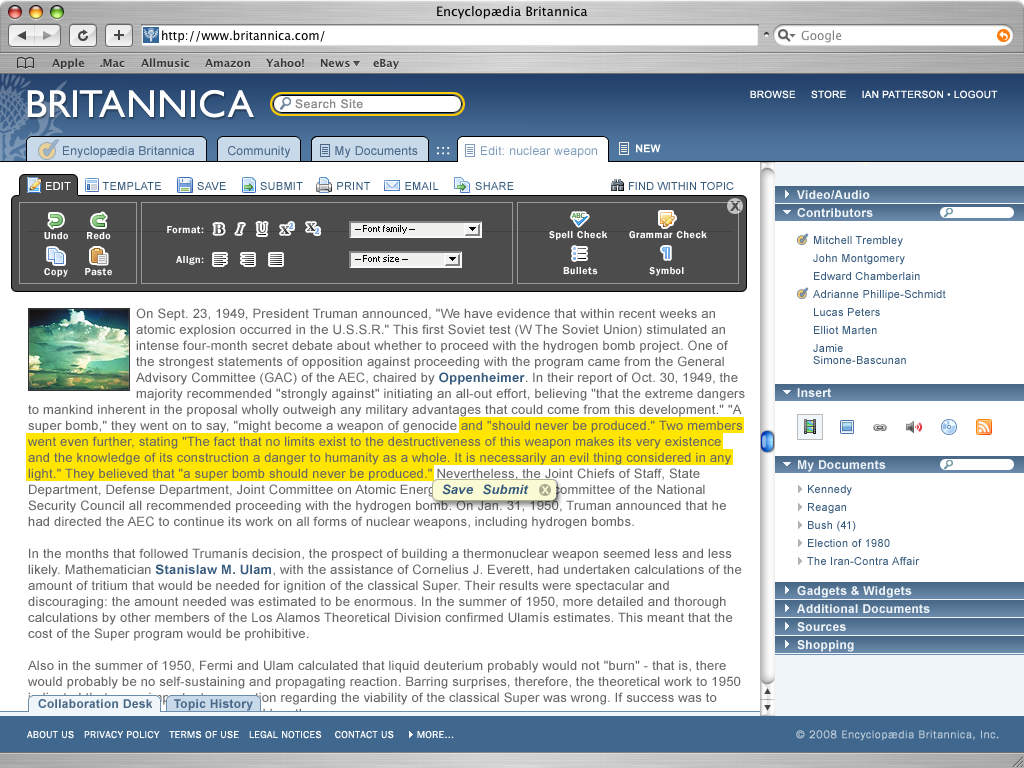Click Submit in floating popup
The height and width of the screenshot is (768, 1024).
pos(505,490)
